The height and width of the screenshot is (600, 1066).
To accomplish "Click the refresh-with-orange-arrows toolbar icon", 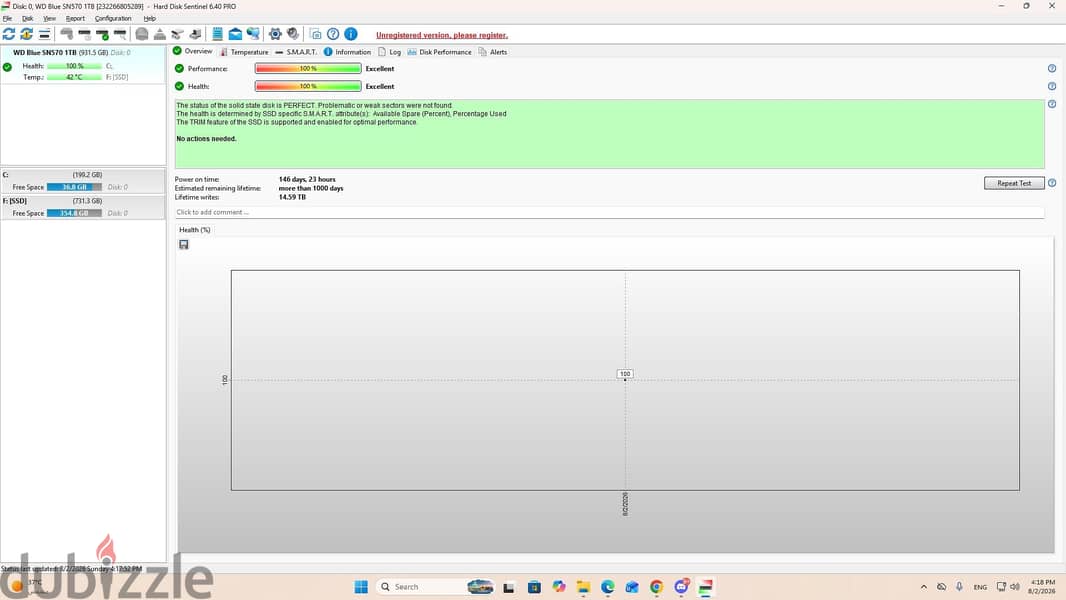I will point(27,34).
